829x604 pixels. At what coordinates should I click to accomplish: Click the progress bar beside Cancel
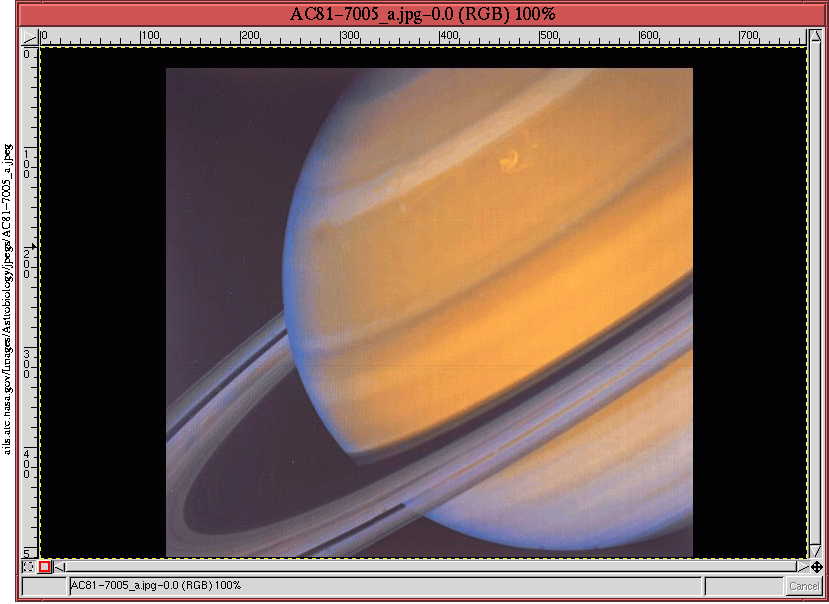coord(744,586)
